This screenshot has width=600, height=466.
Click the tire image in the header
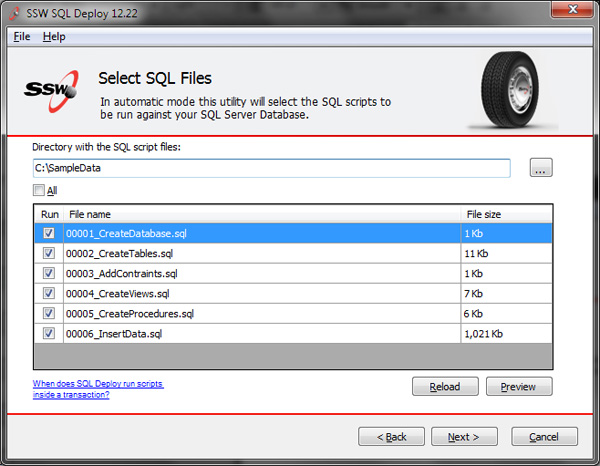click(x=510, y=90)
